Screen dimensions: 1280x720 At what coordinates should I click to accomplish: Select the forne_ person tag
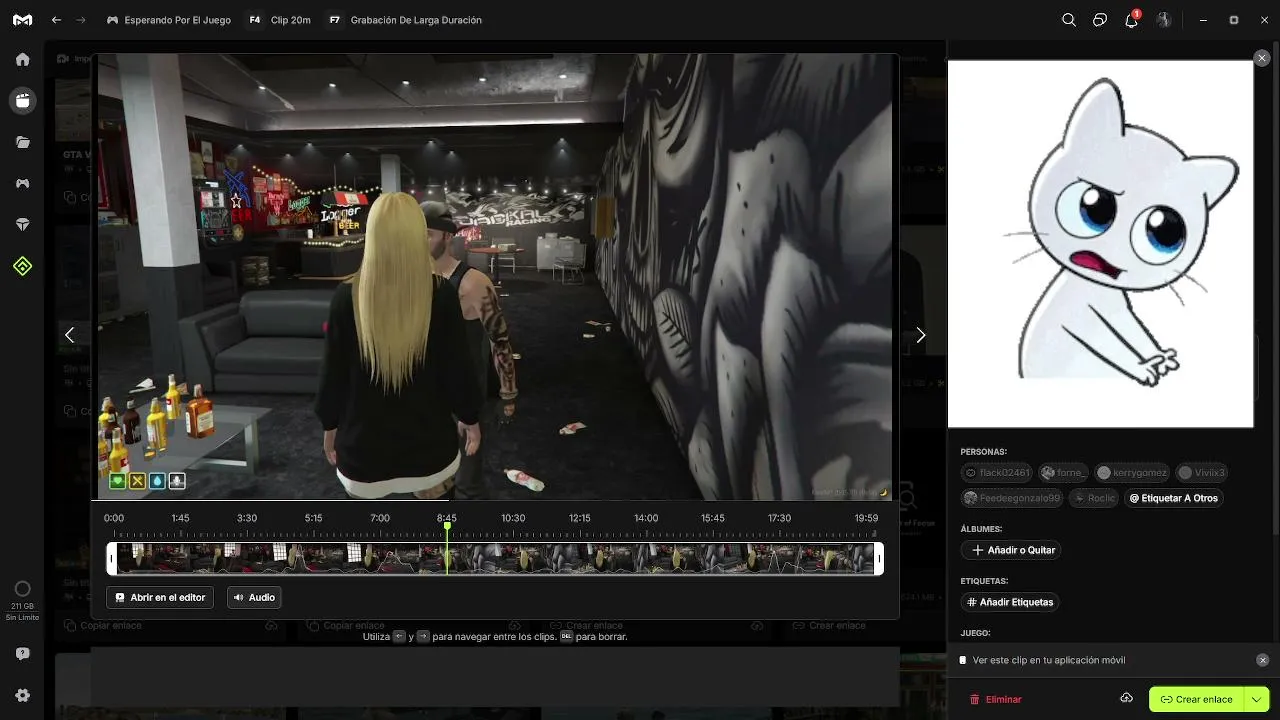[1063, 472]
